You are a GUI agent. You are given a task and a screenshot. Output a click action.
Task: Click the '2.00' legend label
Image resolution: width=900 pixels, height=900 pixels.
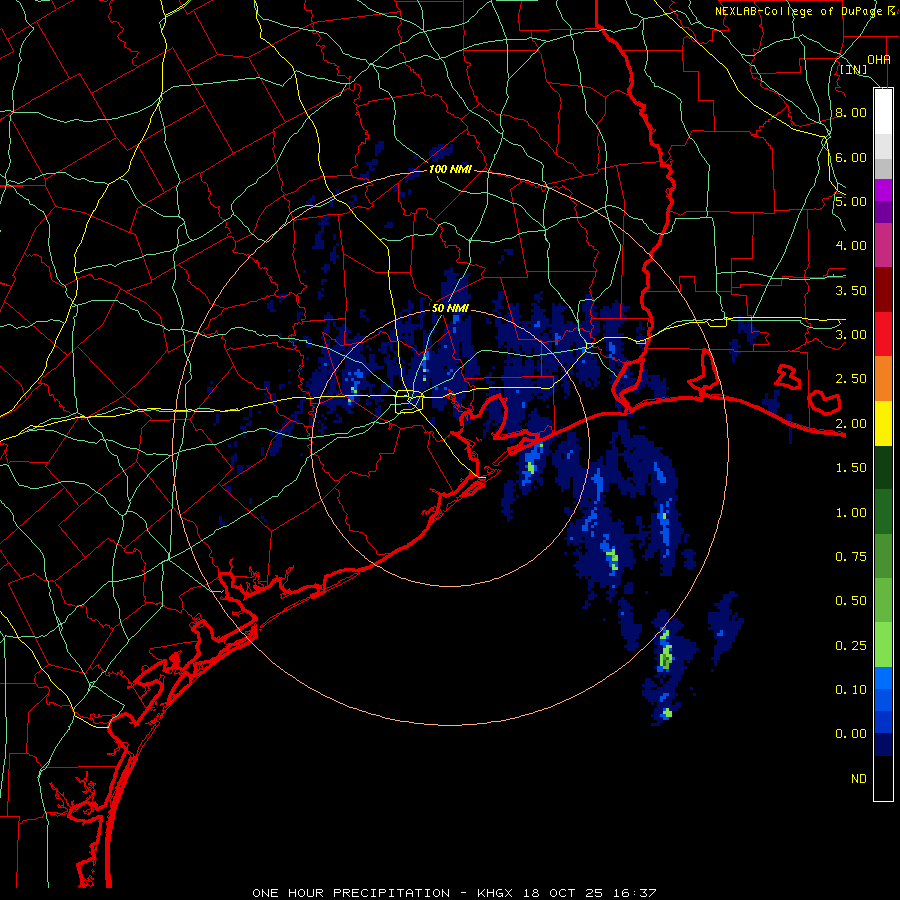click(x=851, y=424)
